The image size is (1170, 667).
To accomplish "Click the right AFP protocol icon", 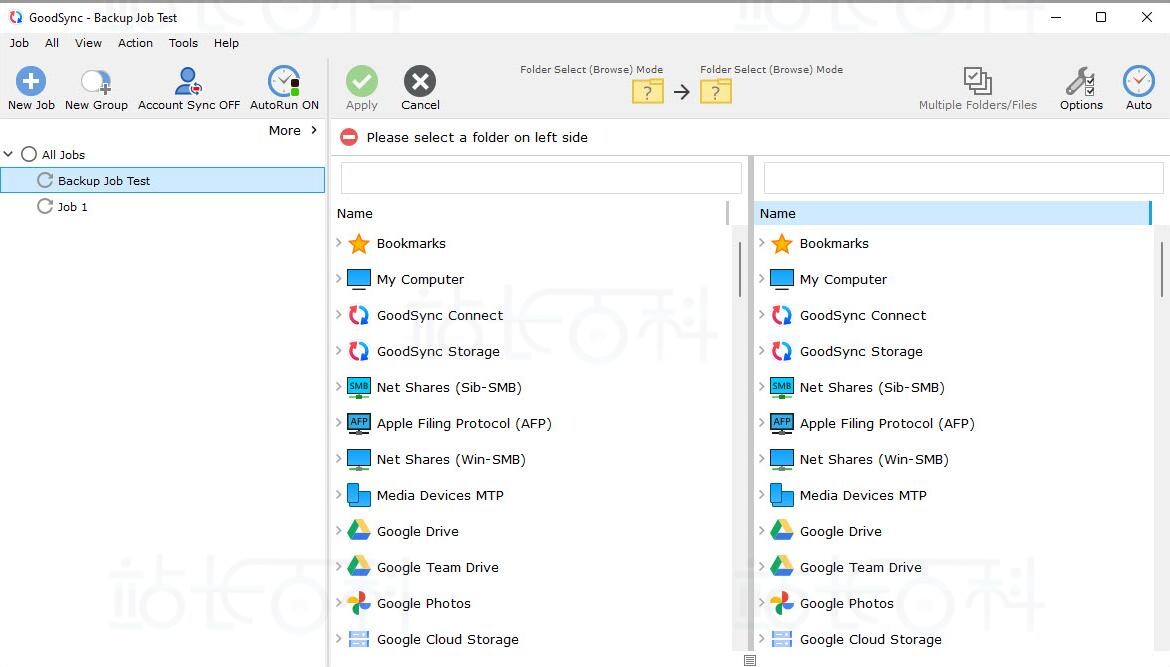I will tap(782, 423).
